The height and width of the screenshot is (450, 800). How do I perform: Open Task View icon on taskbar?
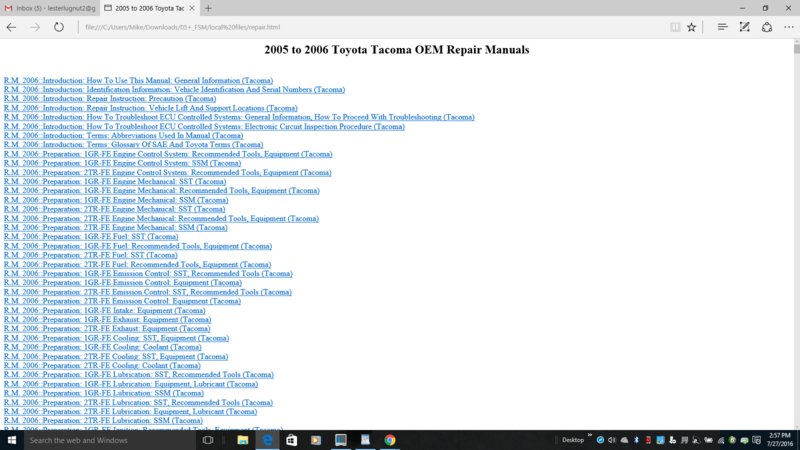pos(208,440)
